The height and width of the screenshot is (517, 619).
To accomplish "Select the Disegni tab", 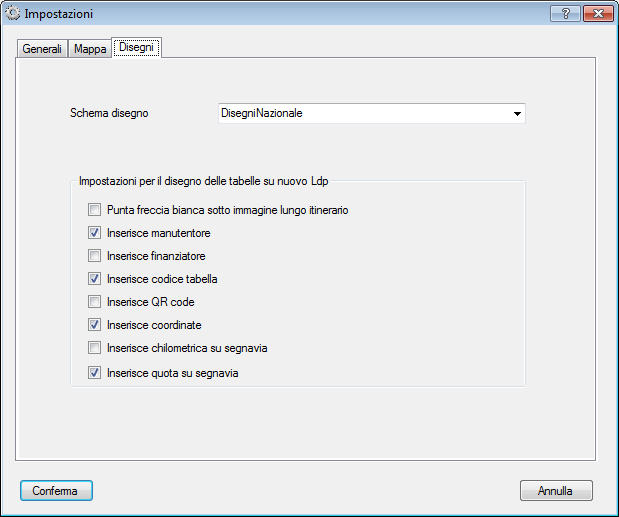I will (x=136, y=48).
